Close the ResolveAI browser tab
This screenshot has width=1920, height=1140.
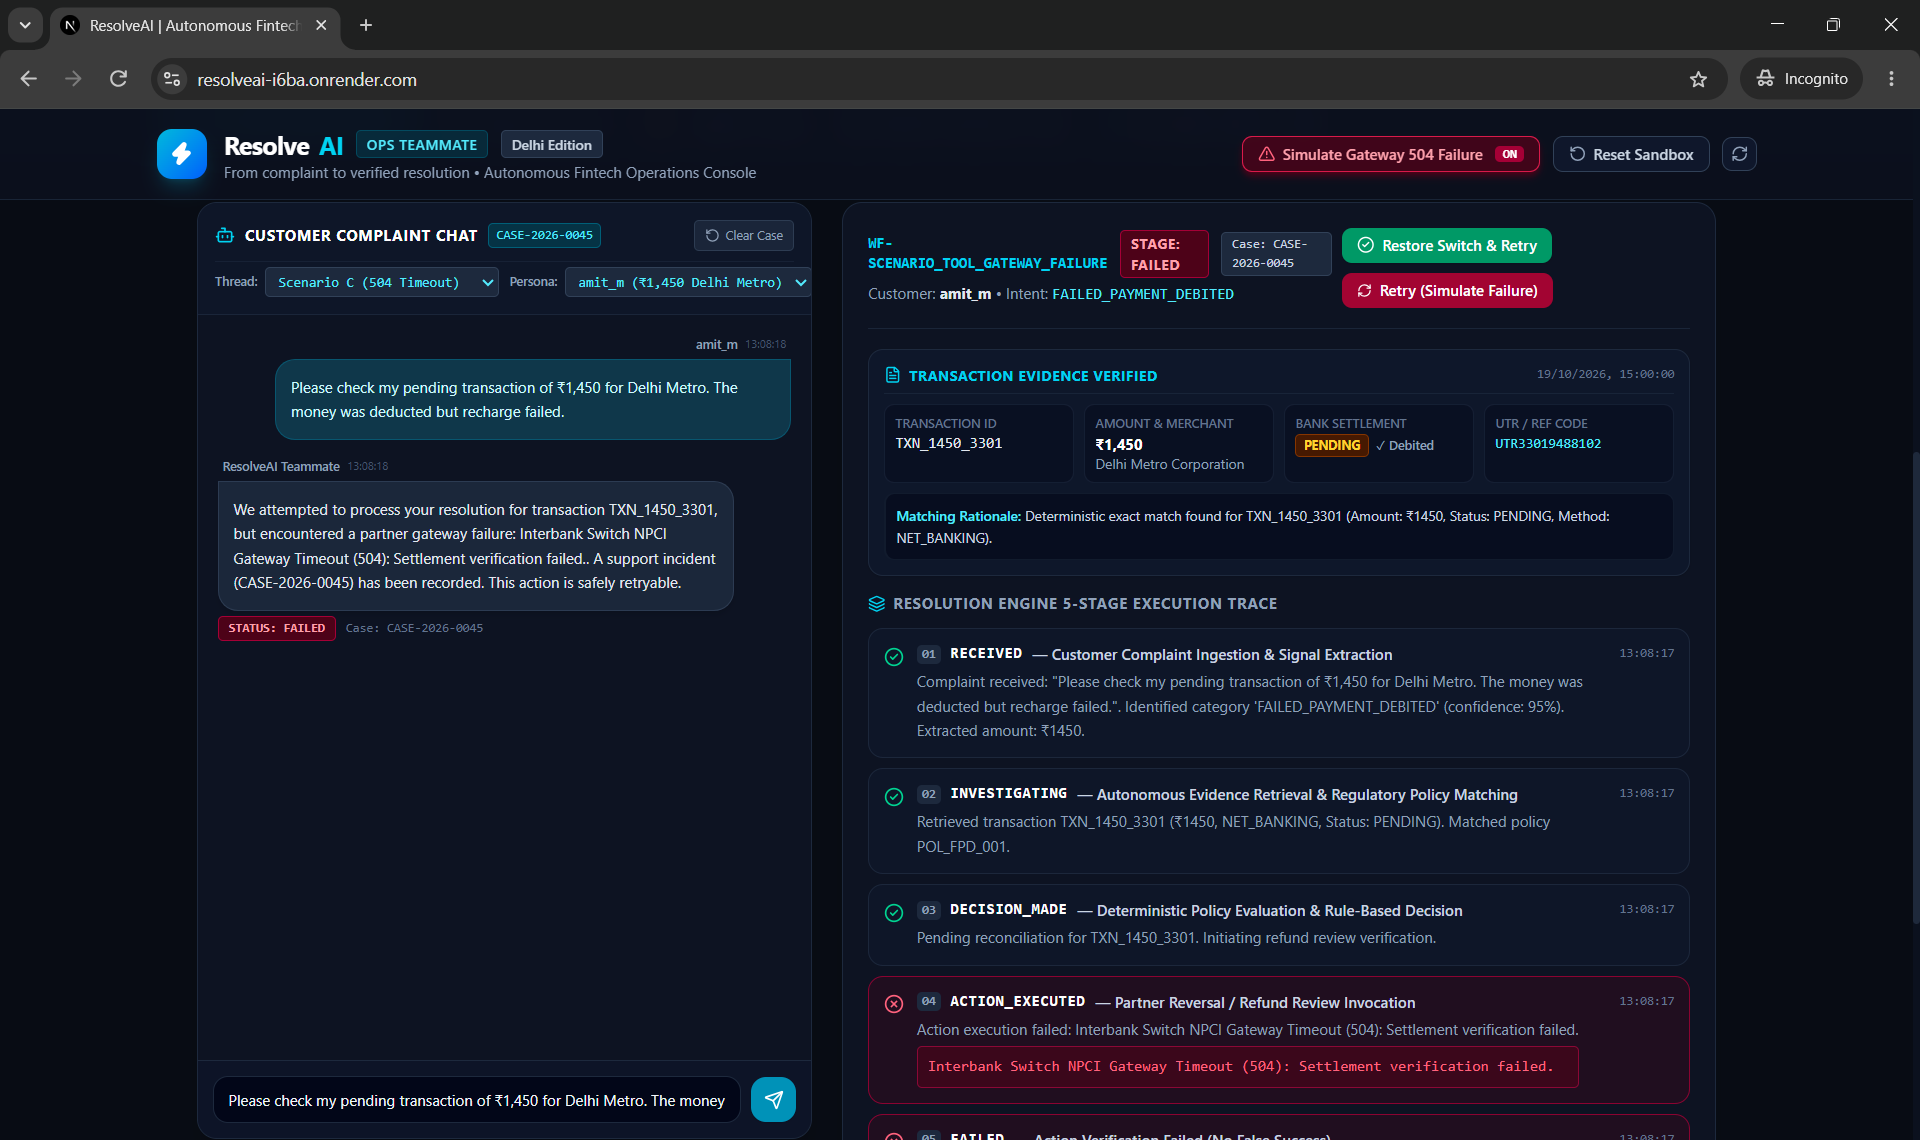[321, 25]
